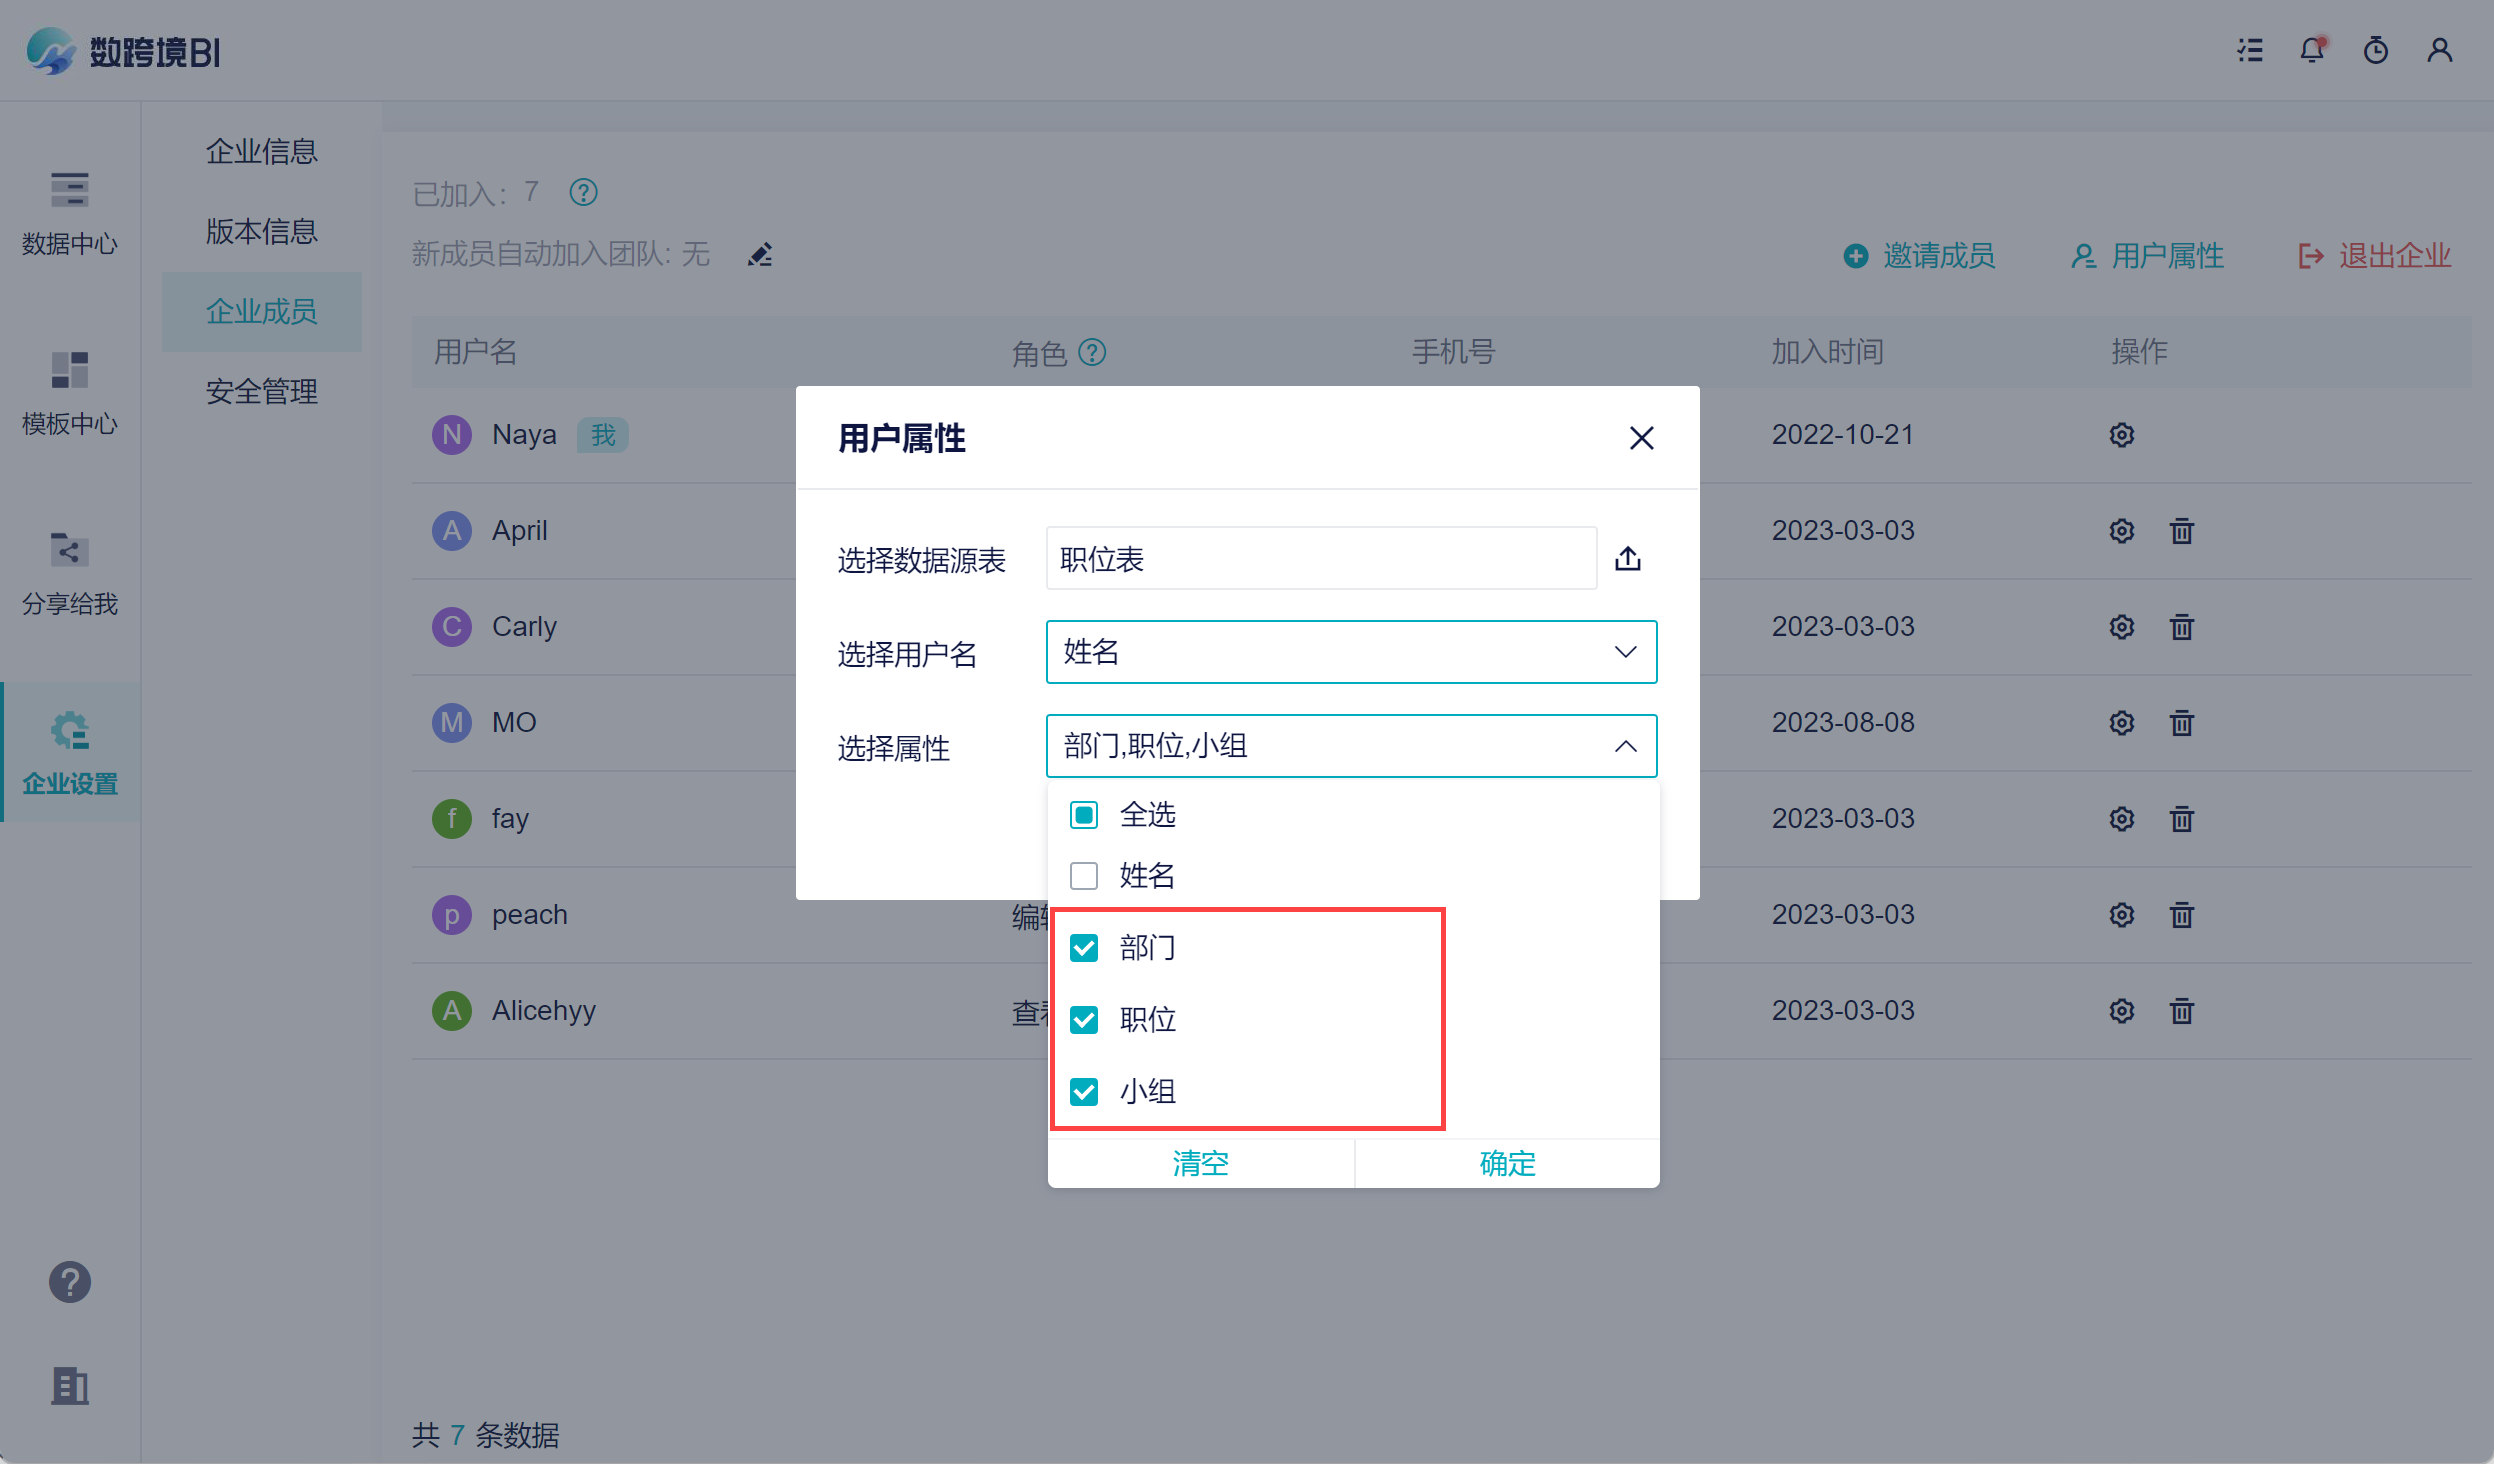Click the 确定 button in dropdown
This screenshot has width=2494, height=1464.
[1506, 1163]
